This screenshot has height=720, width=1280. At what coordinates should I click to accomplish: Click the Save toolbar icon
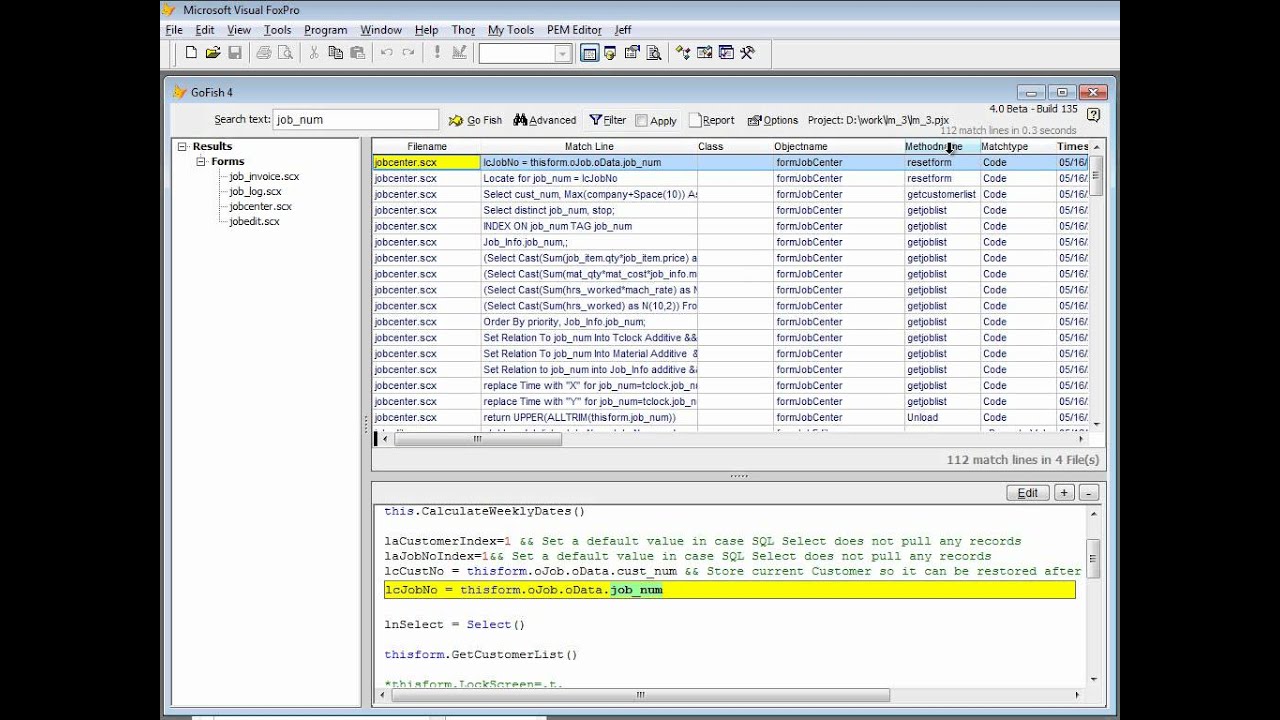[x=235, y=53]
